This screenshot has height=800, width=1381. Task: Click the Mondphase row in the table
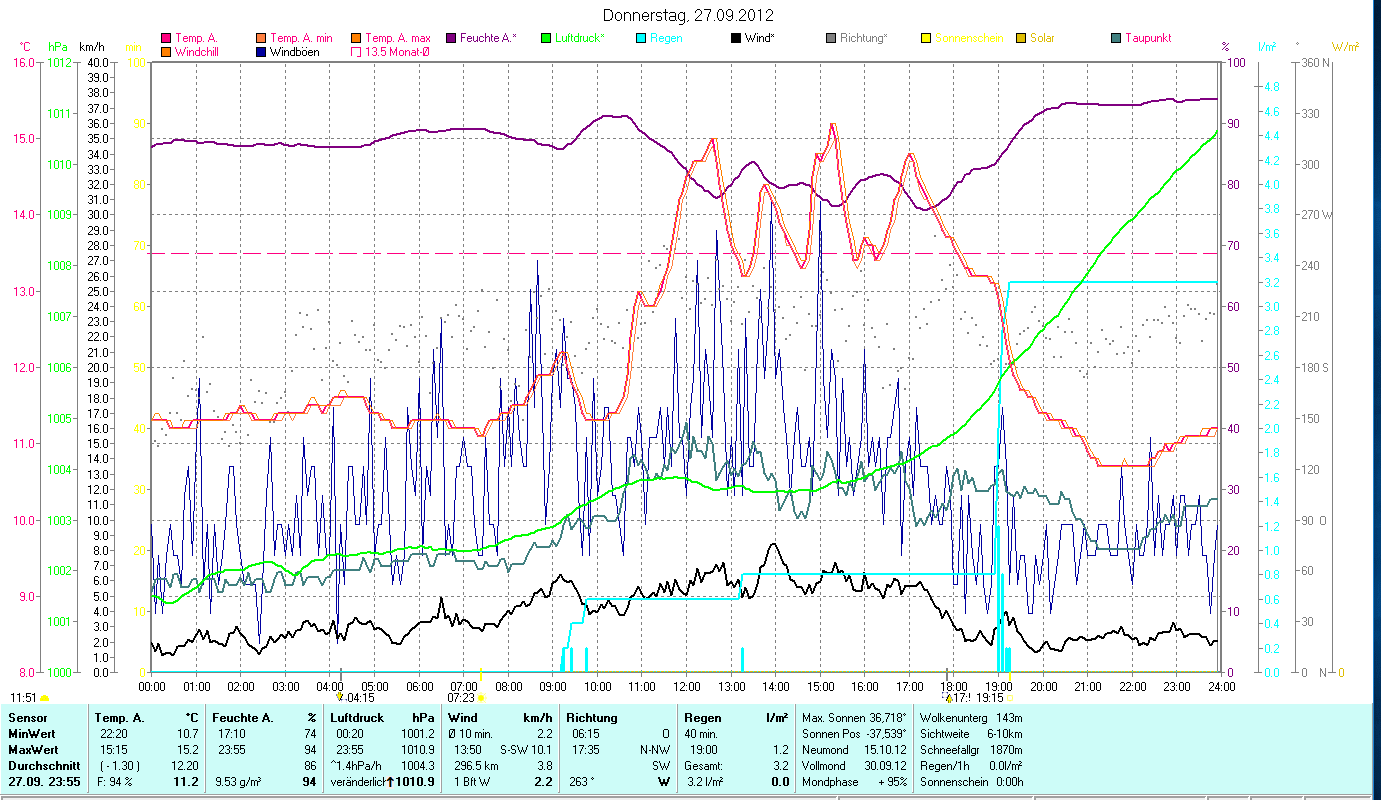click(x=854, y=782)
